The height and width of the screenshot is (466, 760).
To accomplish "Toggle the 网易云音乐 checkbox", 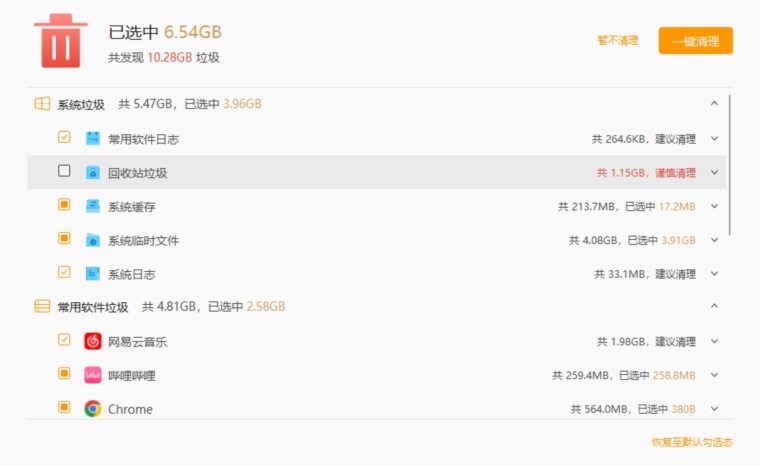I will tap(64, 339).
